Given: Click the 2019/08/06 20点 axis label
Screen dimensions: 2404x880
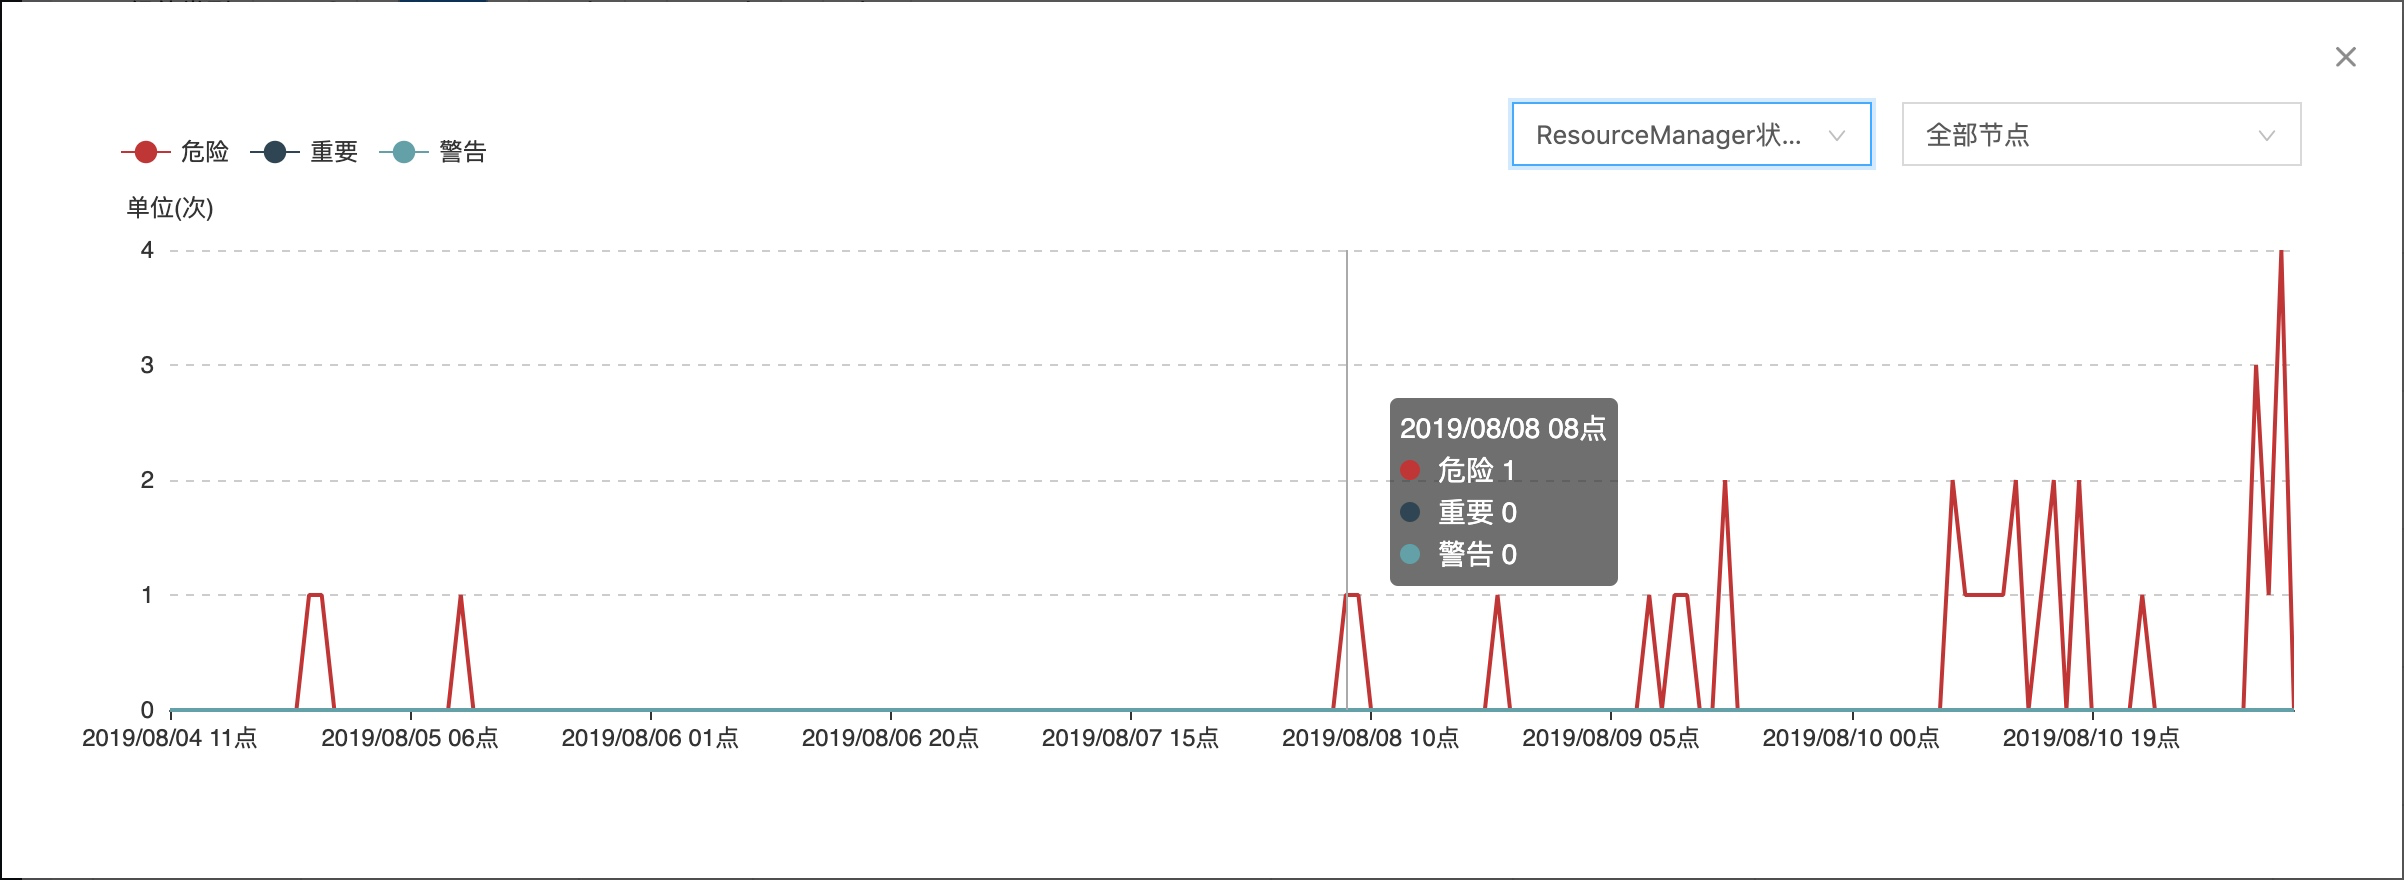Looking at the screenshot, I should 890,738.
